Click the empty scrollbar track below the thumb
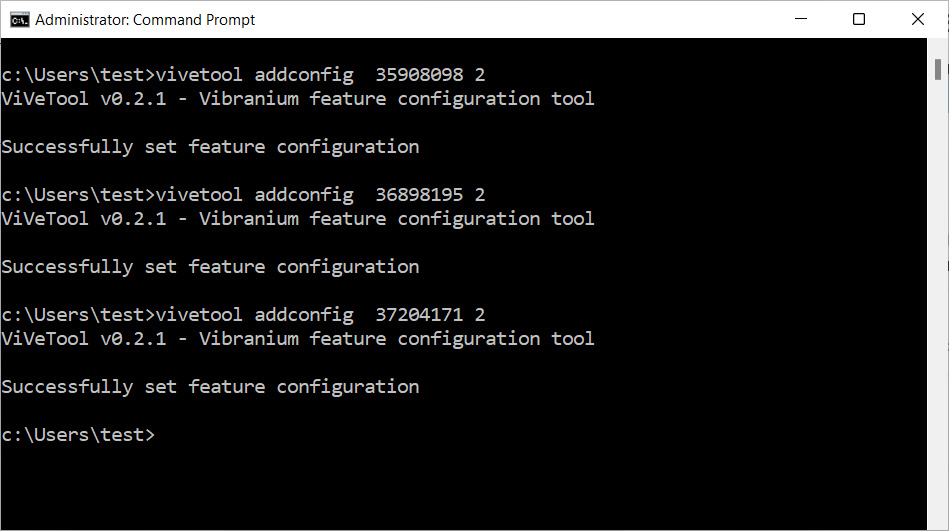Screen dimensions: 949x531 pos(938,300)
